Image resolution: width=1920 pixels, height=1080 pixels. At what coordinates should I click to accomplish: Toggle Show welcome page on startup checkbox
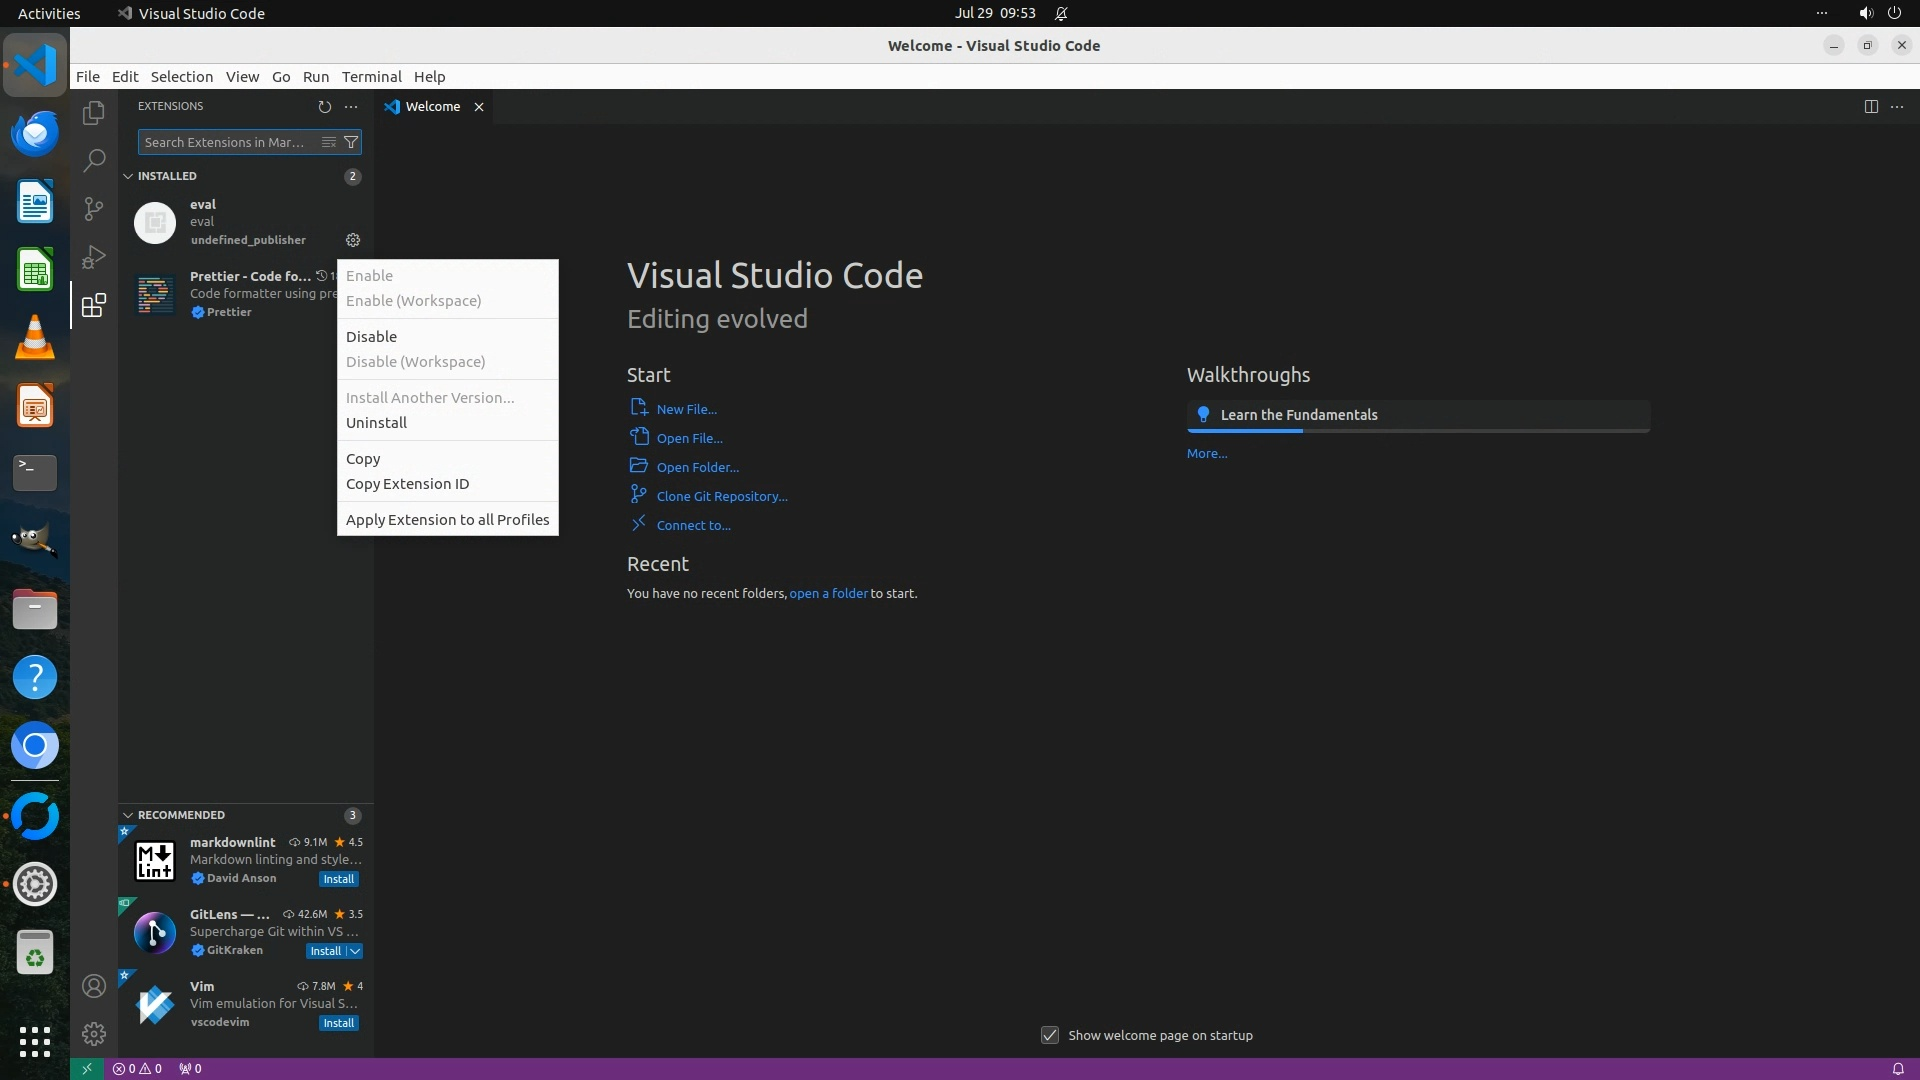pos(1050,1035)
